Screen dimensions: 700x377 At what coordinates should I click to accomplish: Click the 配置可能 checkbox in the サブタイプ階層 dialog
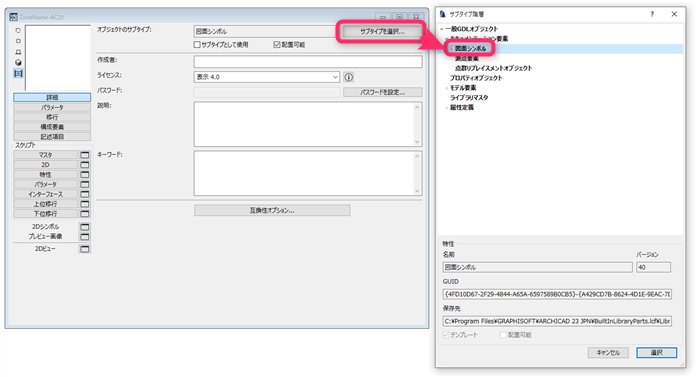pos(503,335)
